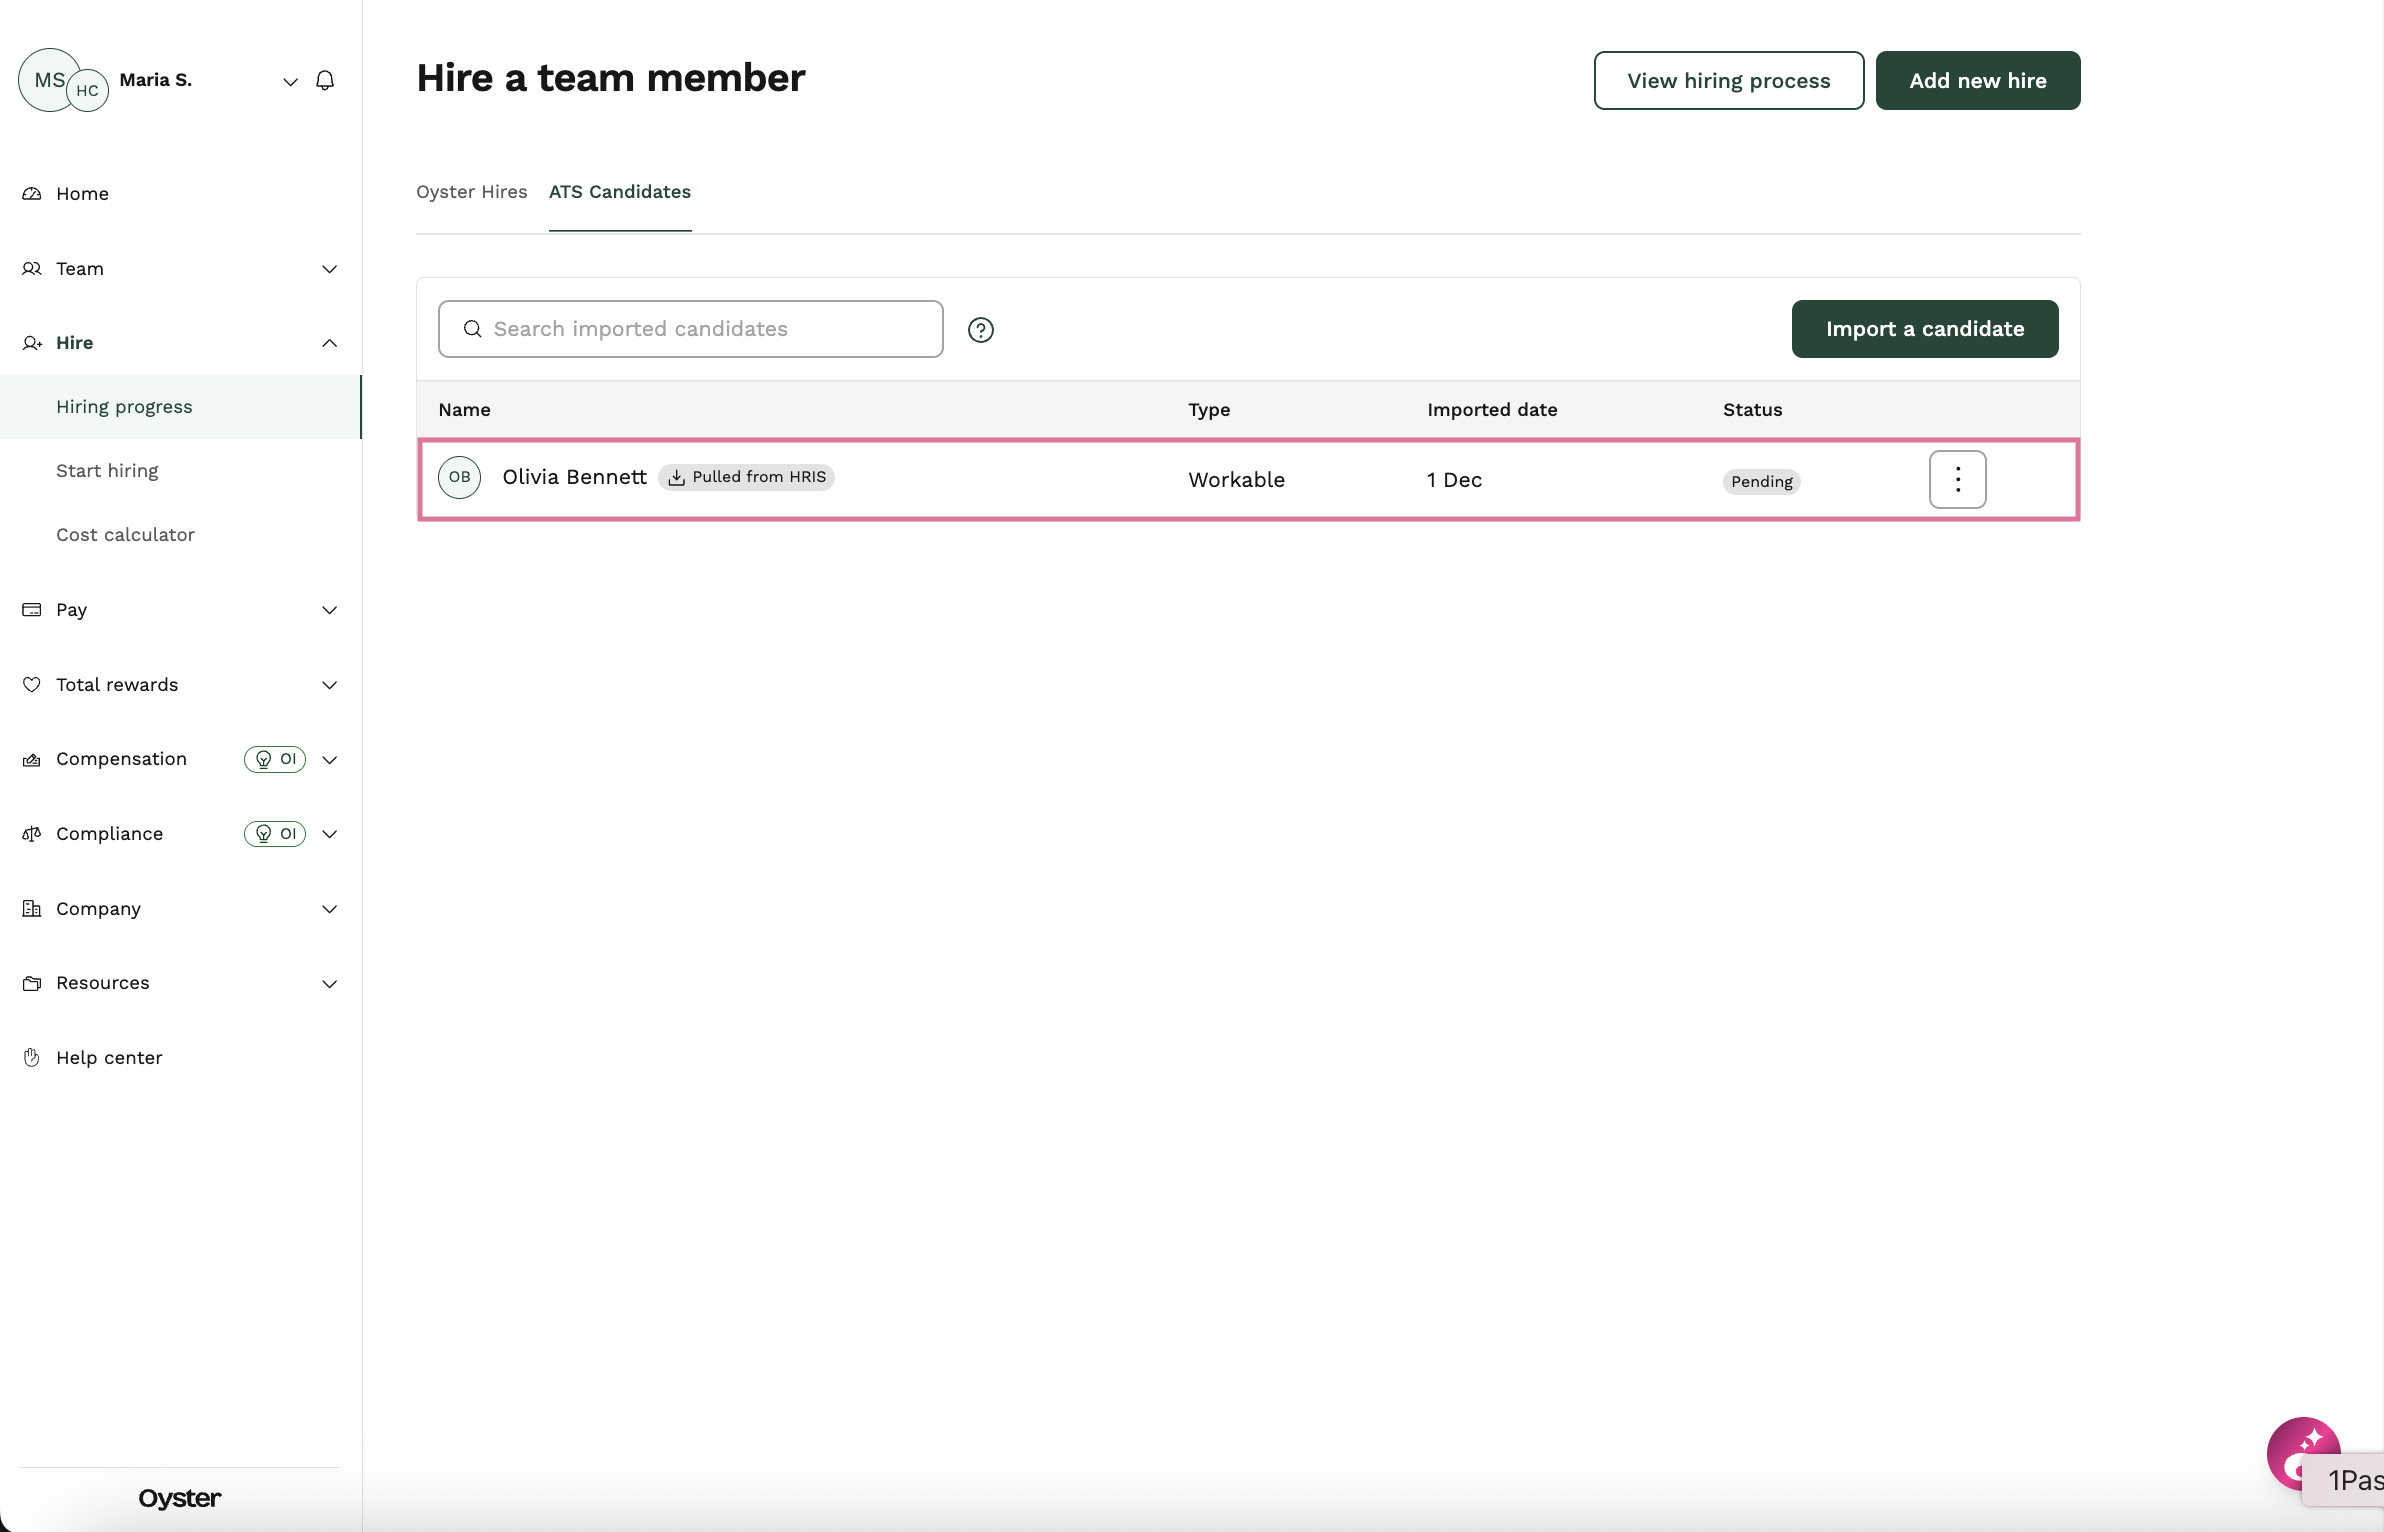Viewport: 2384px width, 1532px height.
Task: Click the Team label in the sidebar
Action: click(x=80, y=269)
